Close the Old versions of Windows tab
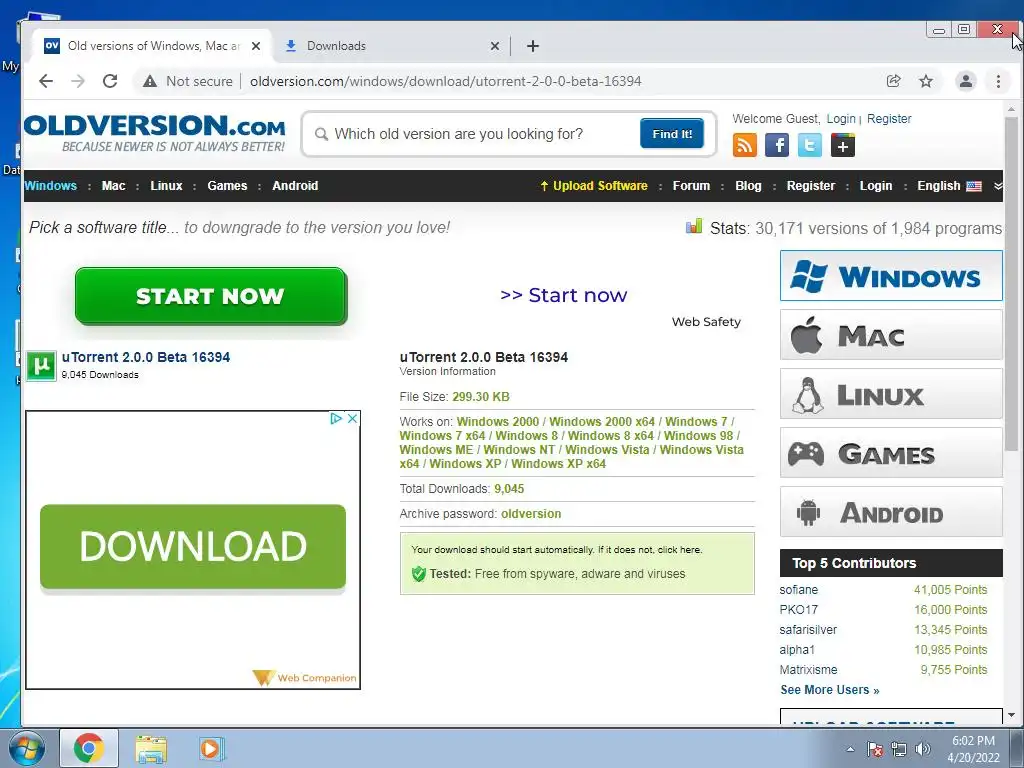 pyautogui.click(x=256, y=46)
